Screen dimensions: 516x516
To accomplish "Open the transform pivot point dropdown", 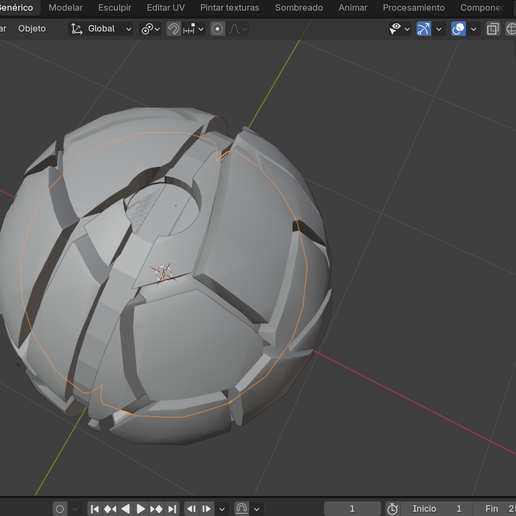I will coord(151,29).
